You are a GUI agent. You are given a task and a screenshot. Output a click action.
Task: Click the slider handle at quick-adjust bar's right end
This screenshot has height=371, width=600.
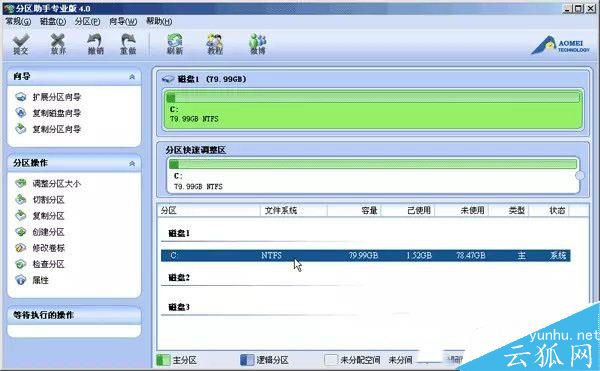(580, 176)
